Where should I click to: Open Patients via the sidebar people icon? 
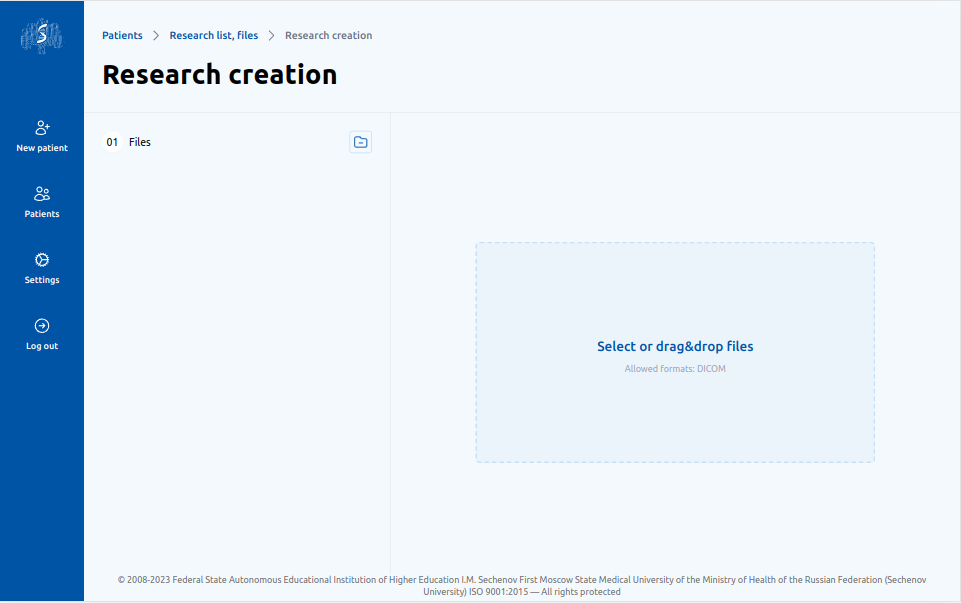coord(42,194)
